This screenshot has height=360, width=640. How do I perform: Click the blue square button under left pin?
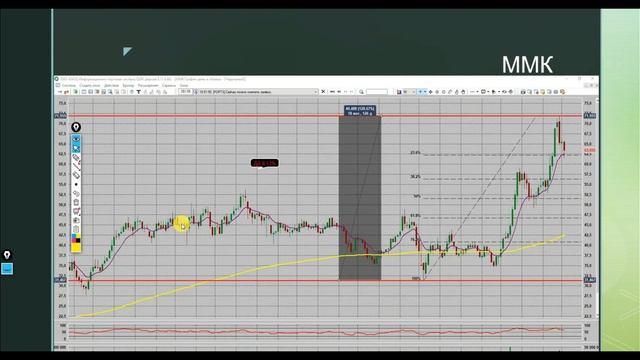point(7,269)
